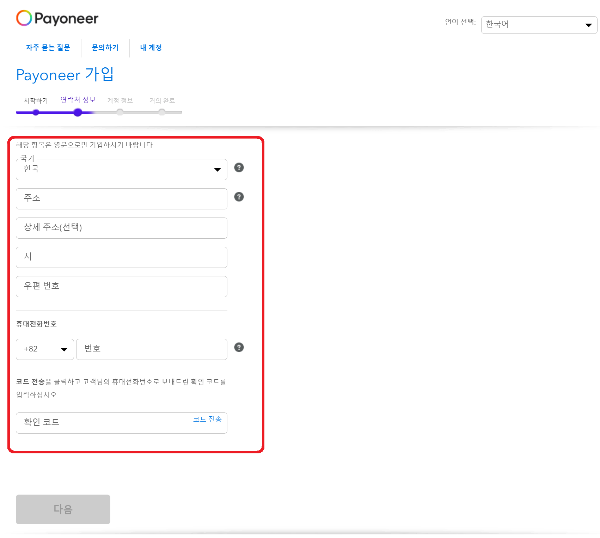
Task: Select the fourth progress step dot
Action: (162, 112)
